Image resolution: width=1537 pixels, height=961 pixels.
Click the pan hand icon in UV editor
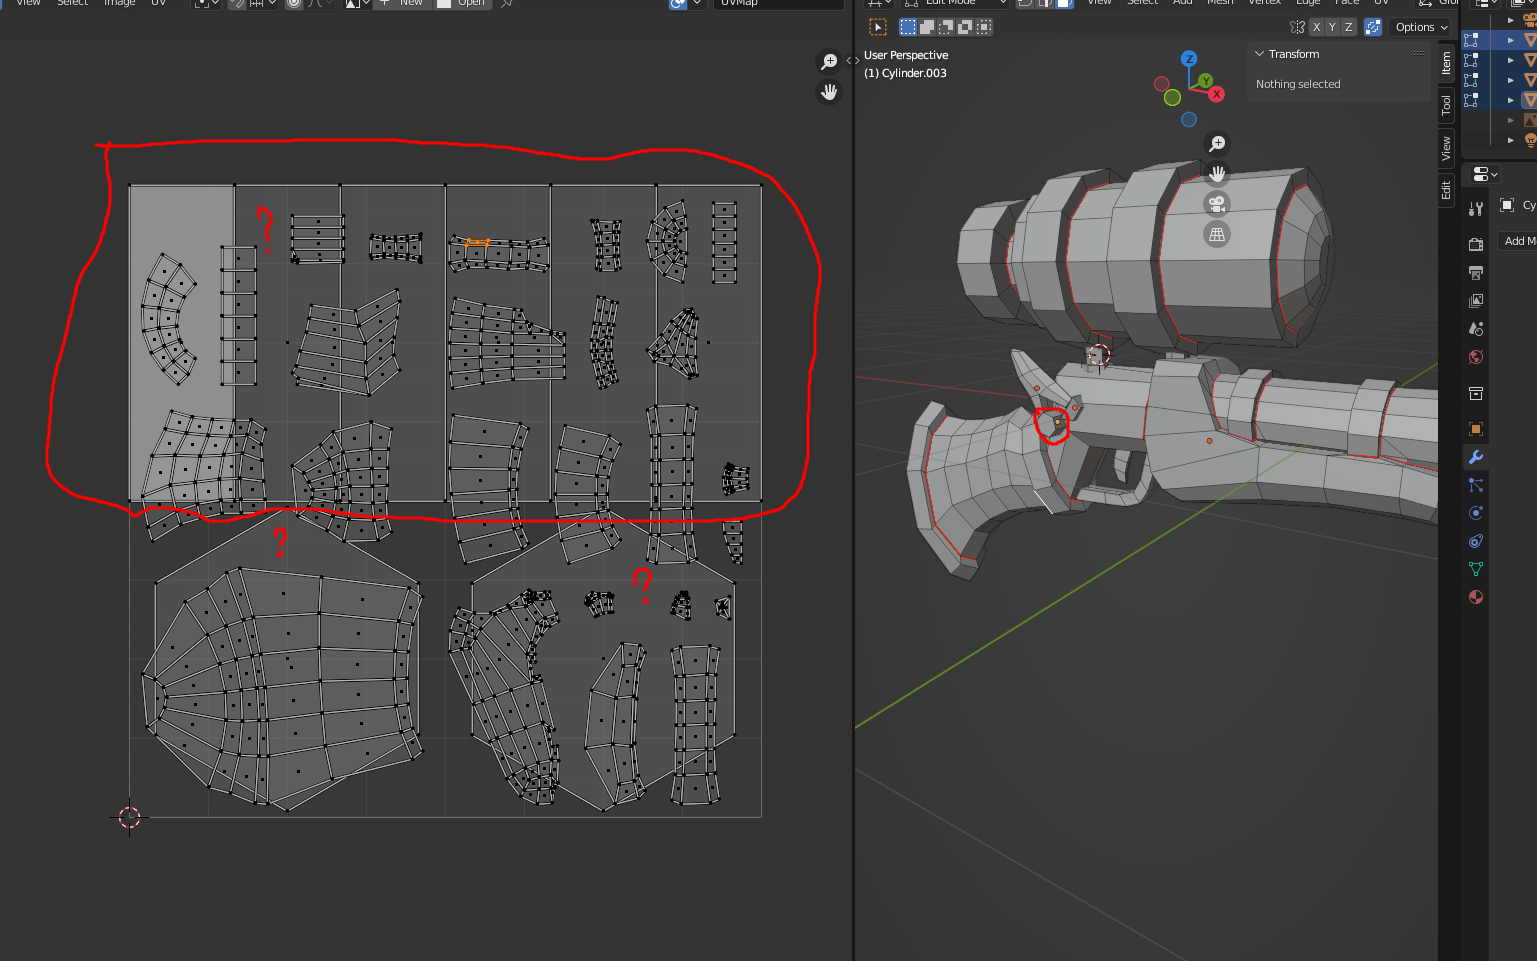click(829, 92)
